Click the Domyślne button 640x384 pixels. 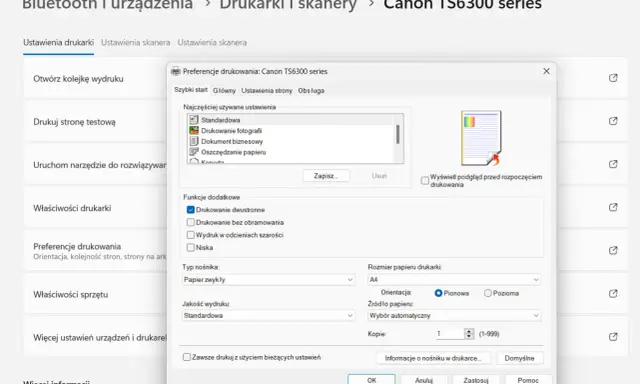(x=519, y=358)
